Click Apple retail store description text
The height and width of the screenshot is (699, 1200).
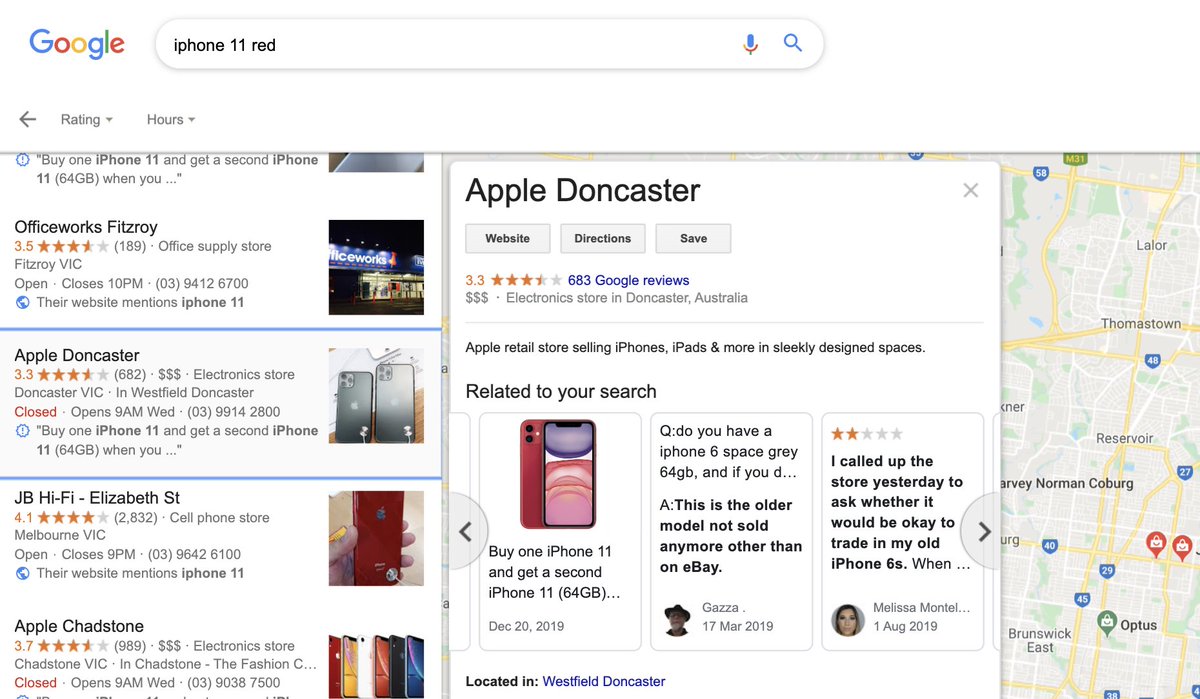tap(695, 348)
